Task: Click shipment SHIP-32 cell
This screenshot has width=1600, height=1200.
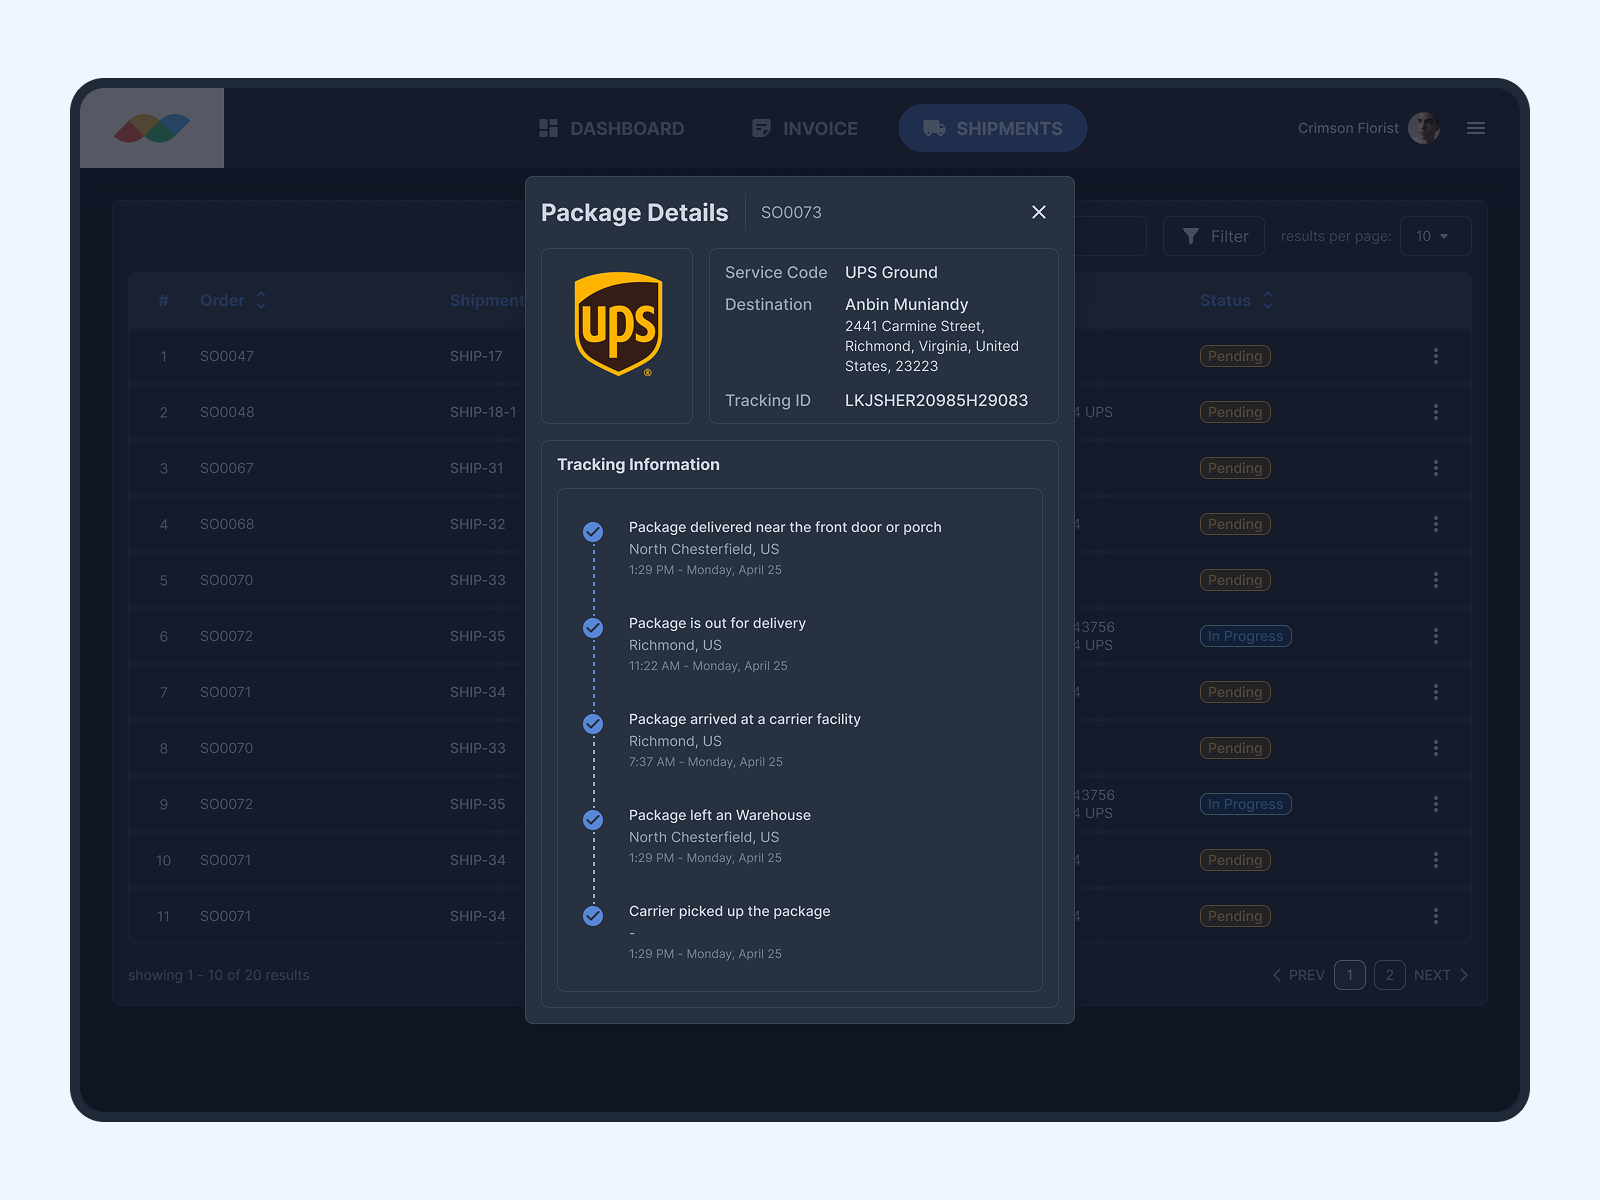Action: (478, 524)
